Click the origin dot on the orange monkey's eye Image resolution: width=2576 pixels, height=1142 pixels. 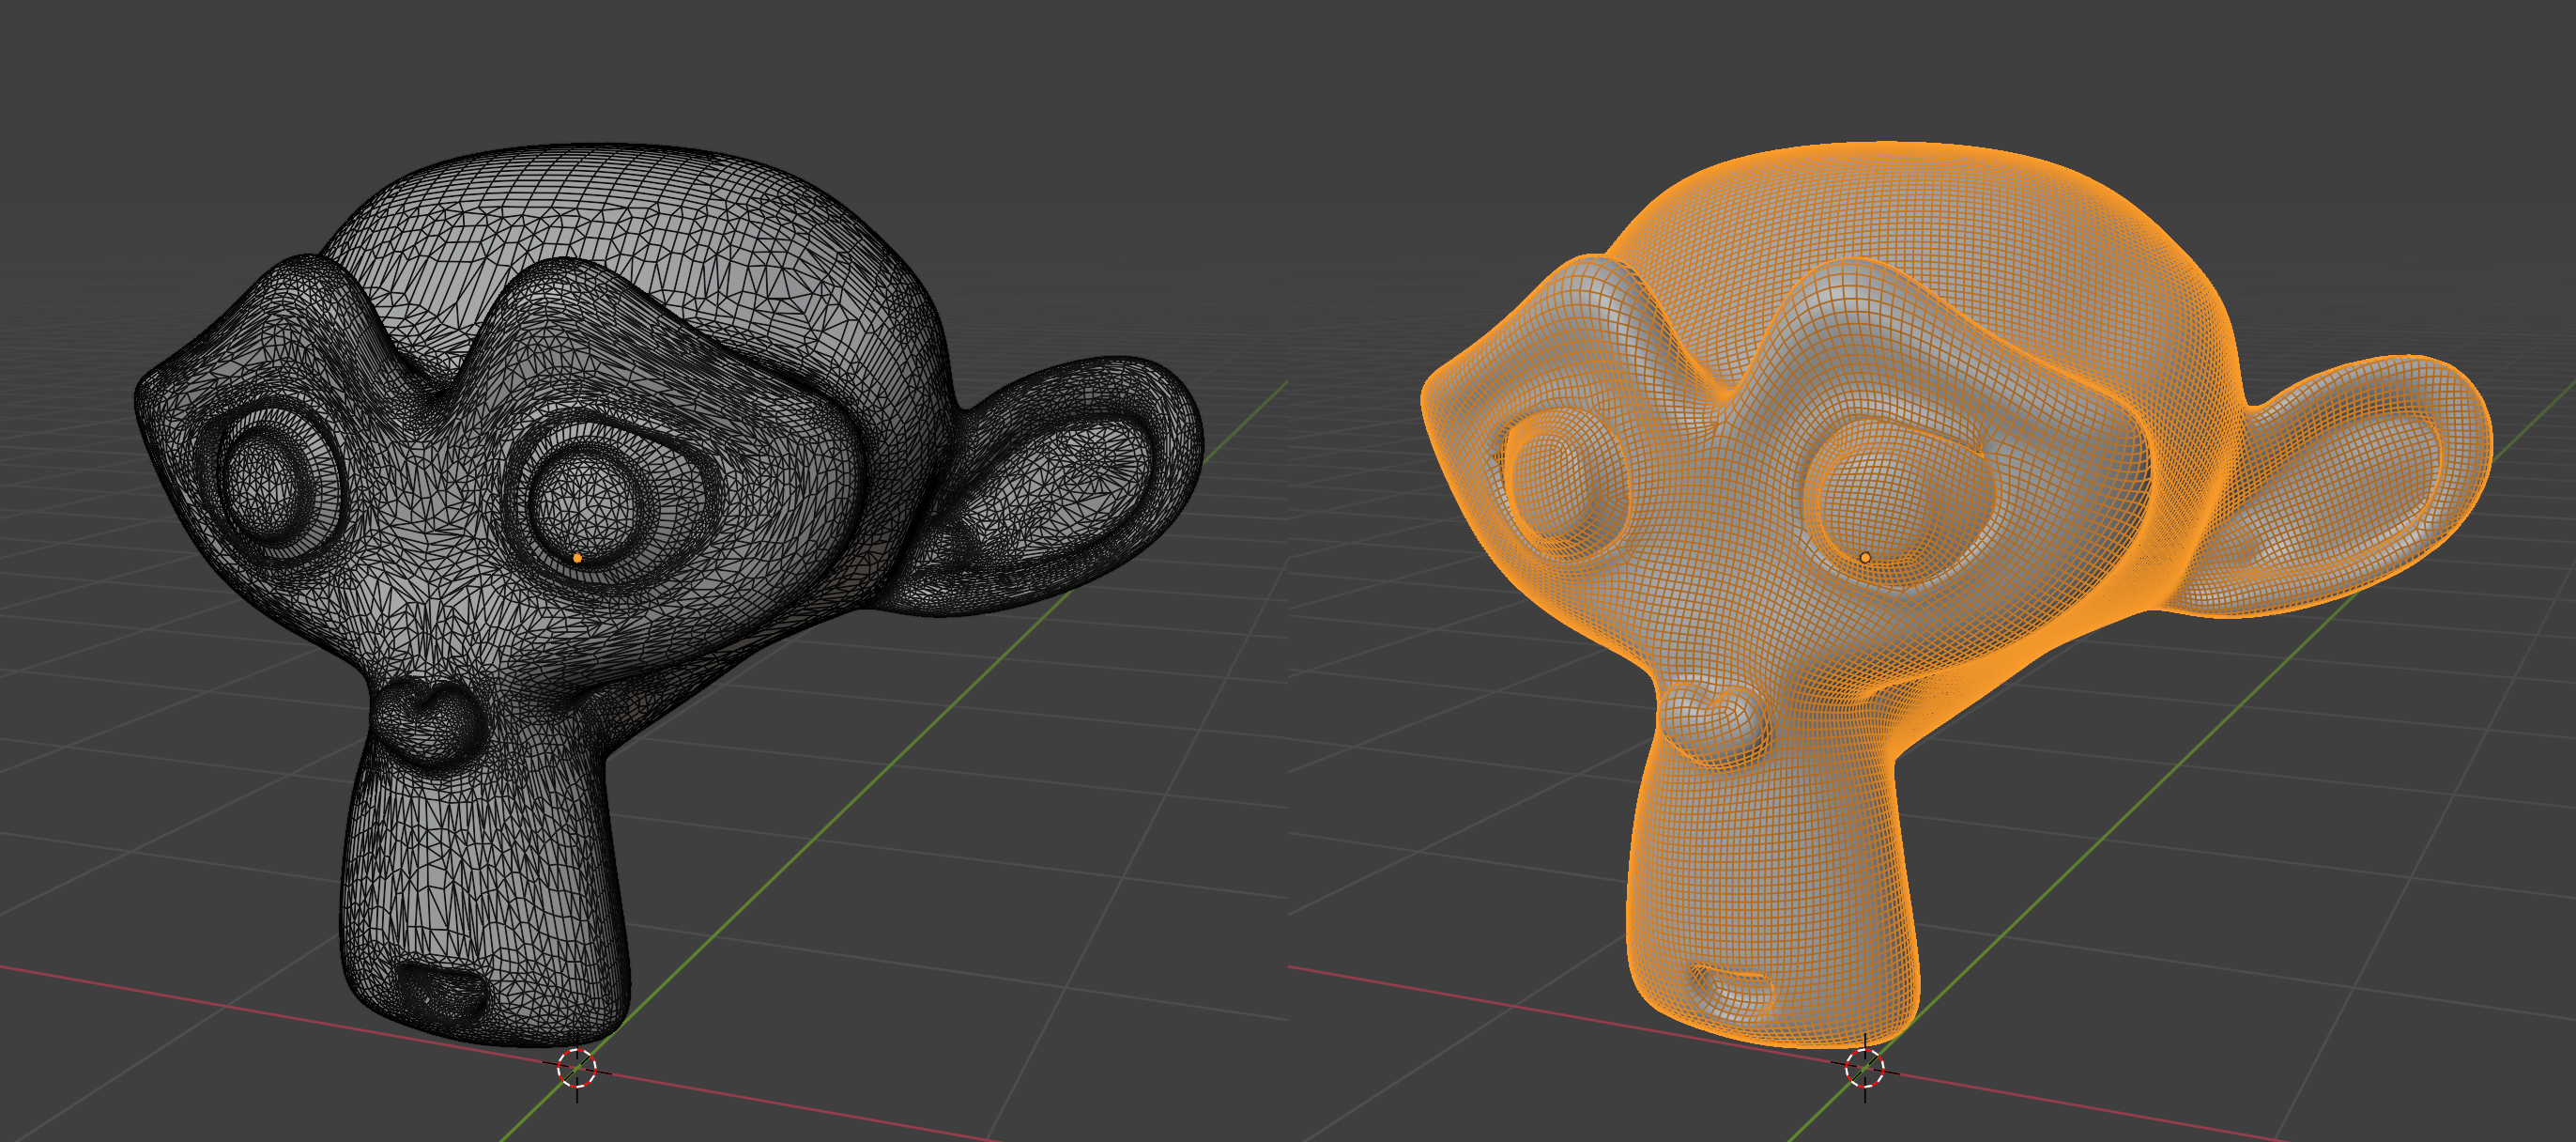(x=1865, y=558)
